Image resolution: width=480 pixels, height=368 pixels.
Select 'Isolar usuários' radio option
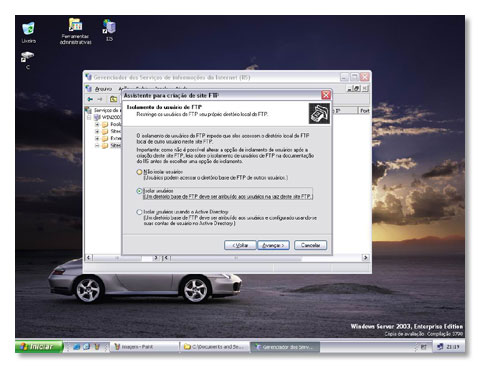click(139, 191)
